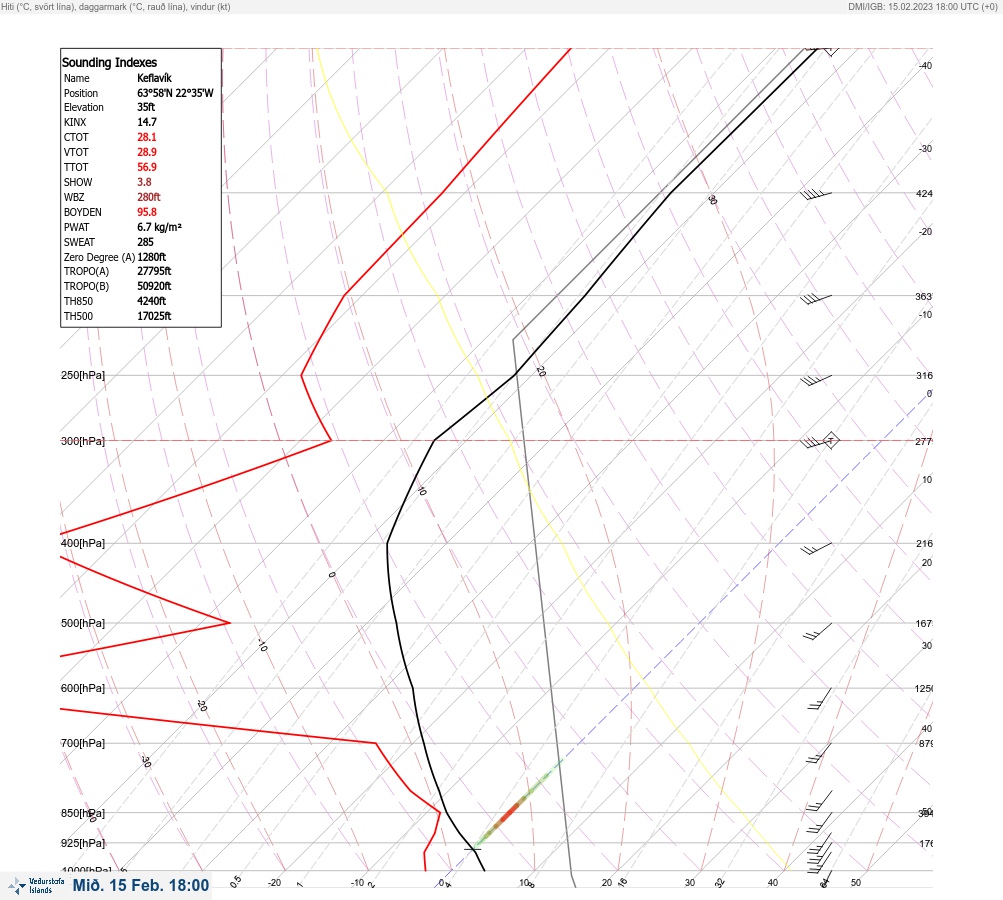Click the TROPO(B) value '50920ft'
1003x900 pixels.
(x=154, y=286)
